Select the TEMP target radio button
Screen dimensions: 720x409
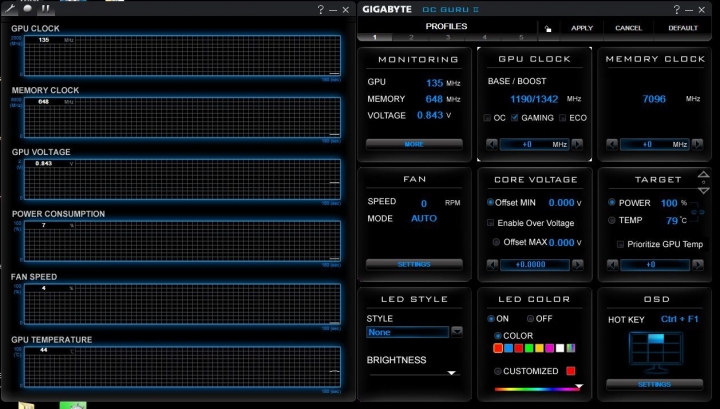[612, 220]
